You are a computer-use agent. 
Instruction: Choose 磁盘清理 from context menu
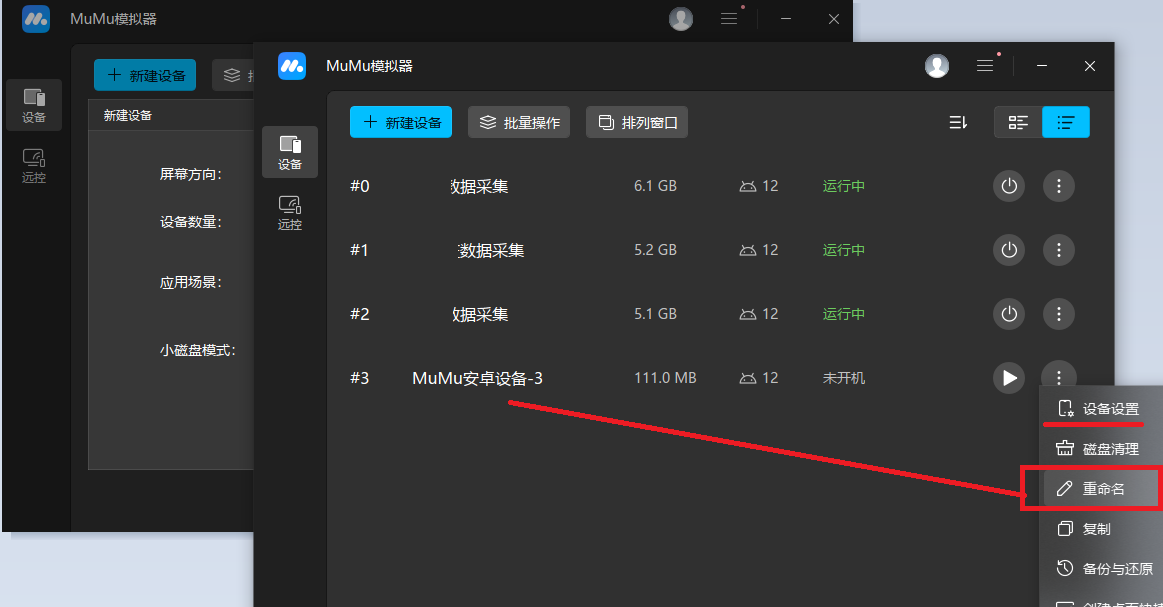[x=1101, y=449]
